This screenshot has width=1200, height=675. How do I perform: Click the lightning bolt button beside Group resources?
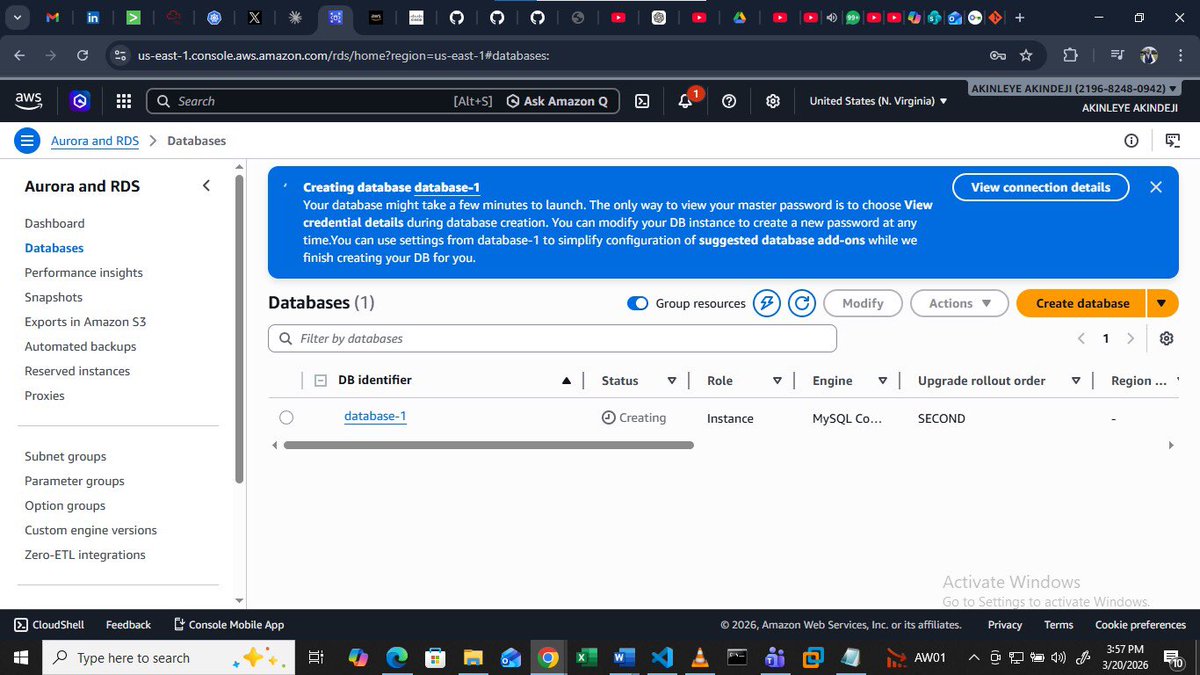click(766, 303)
